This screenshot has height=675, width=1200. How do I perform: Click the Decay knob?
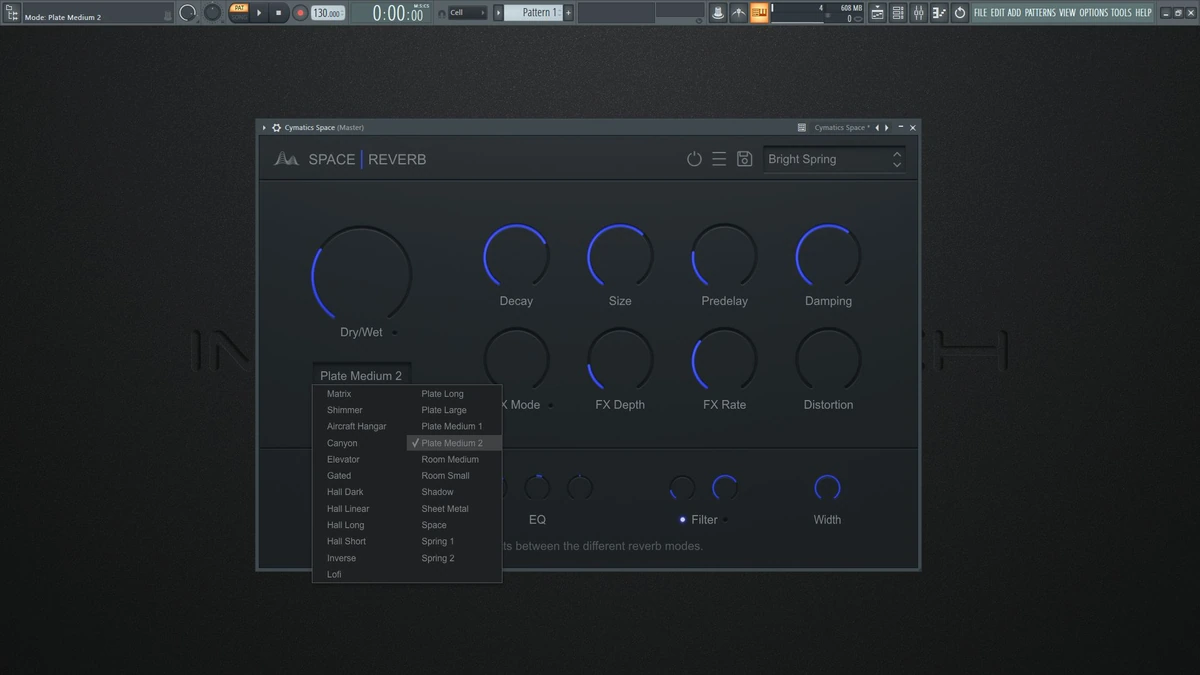(516, 256)
